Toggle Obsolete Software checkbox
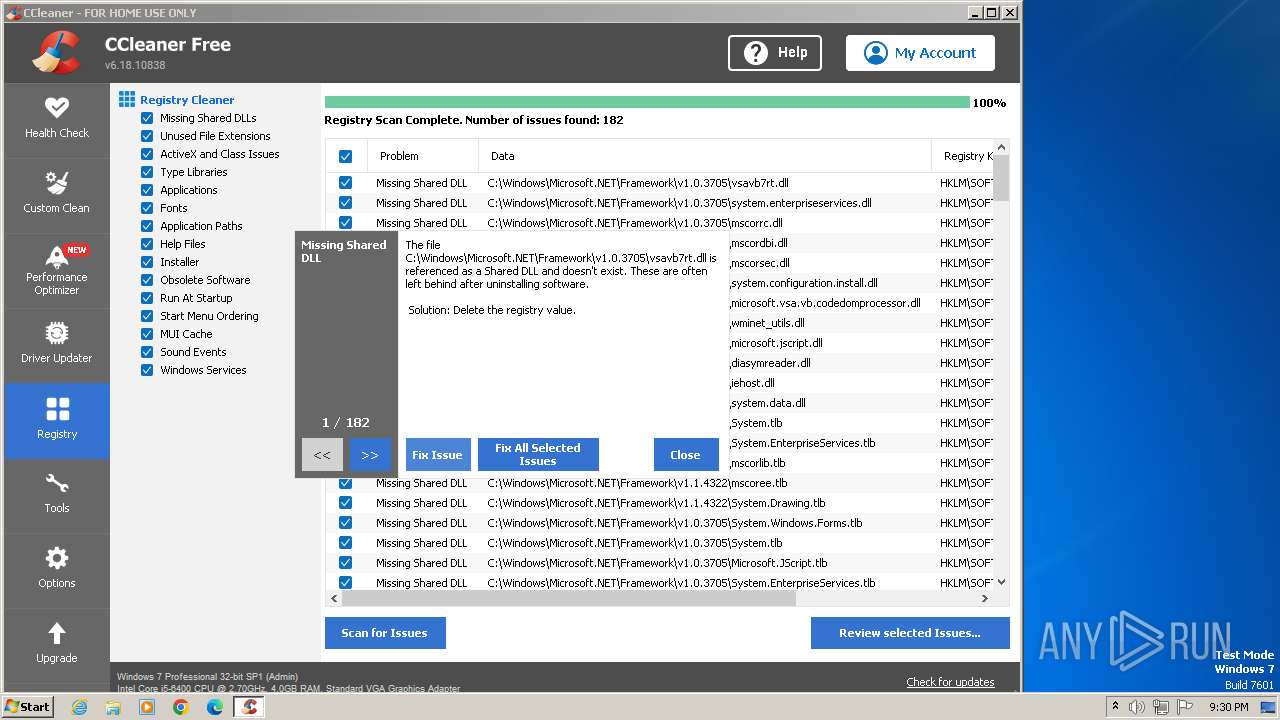This screenshot has width=1280, height=720. [x=147, y=280]
